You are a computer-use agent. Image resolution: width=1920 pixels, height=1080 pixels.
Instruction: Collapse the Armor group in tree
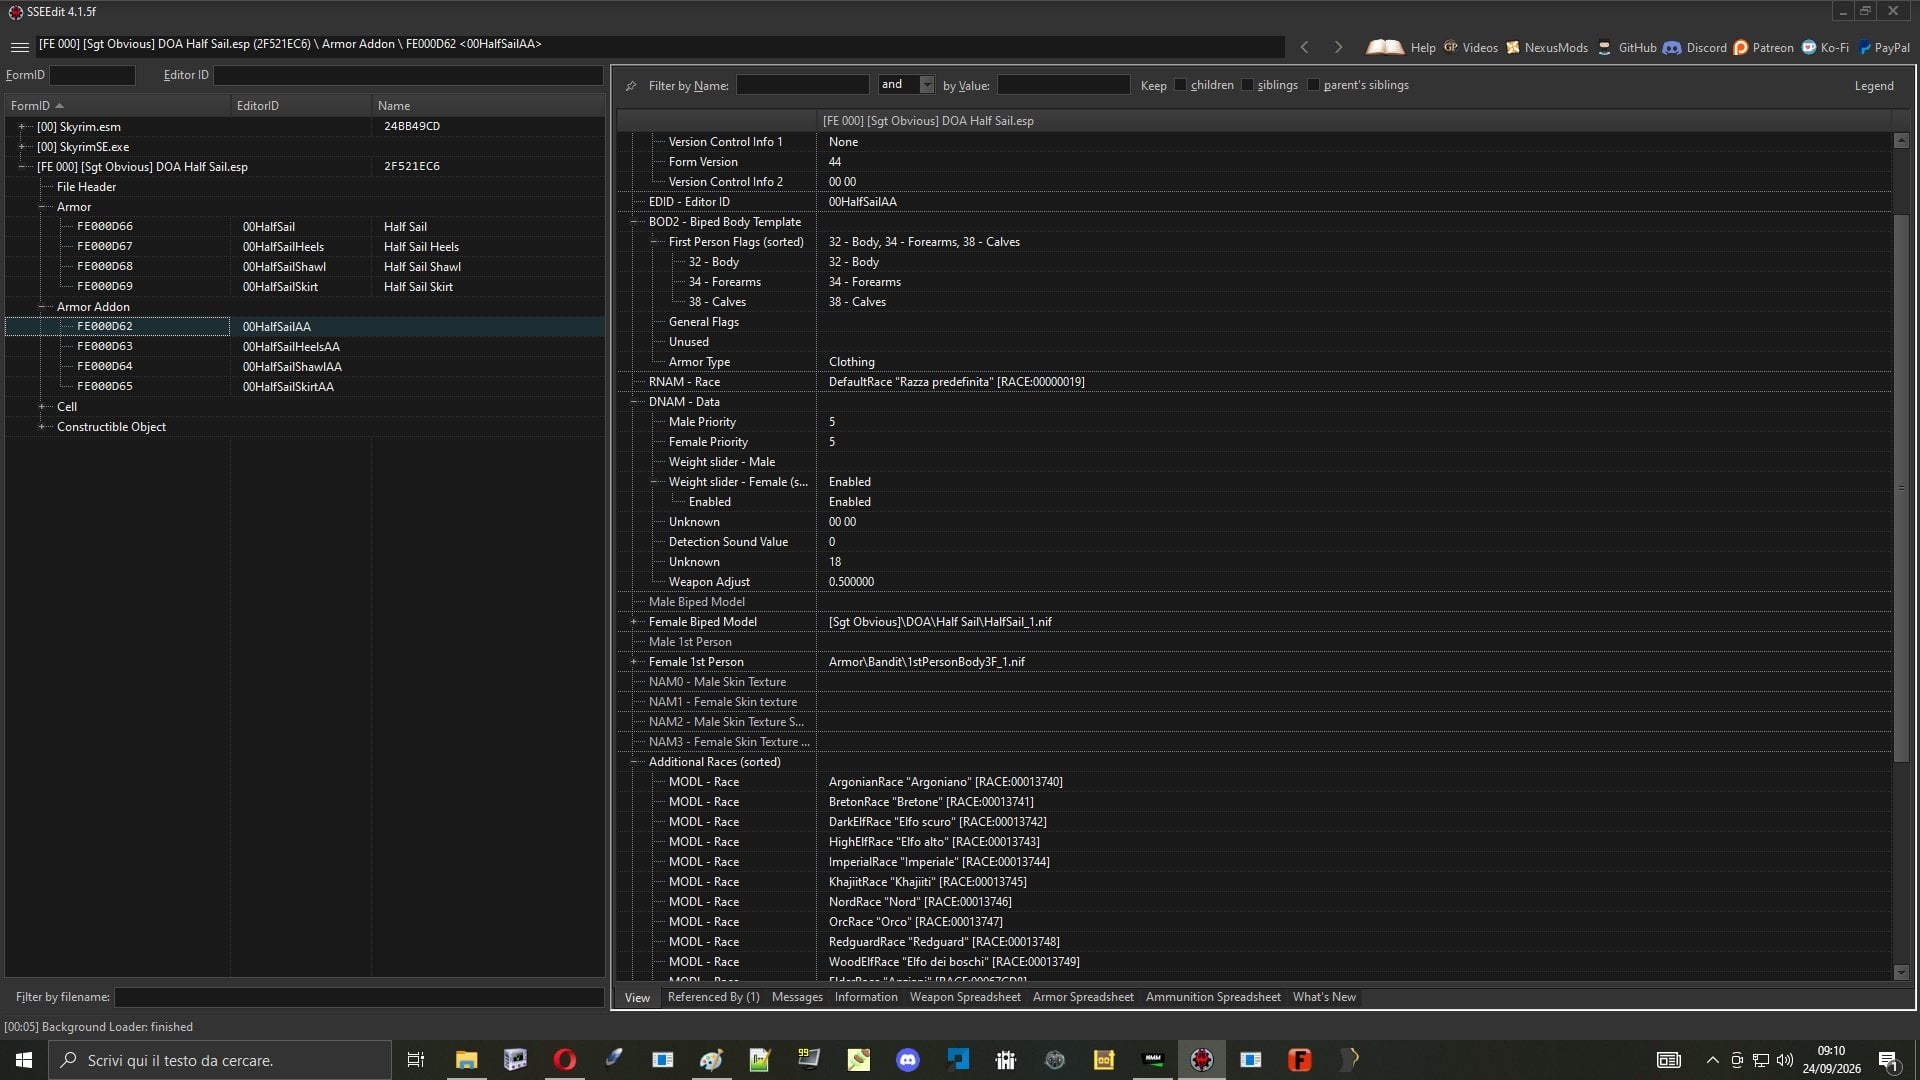tap(42, 207)
